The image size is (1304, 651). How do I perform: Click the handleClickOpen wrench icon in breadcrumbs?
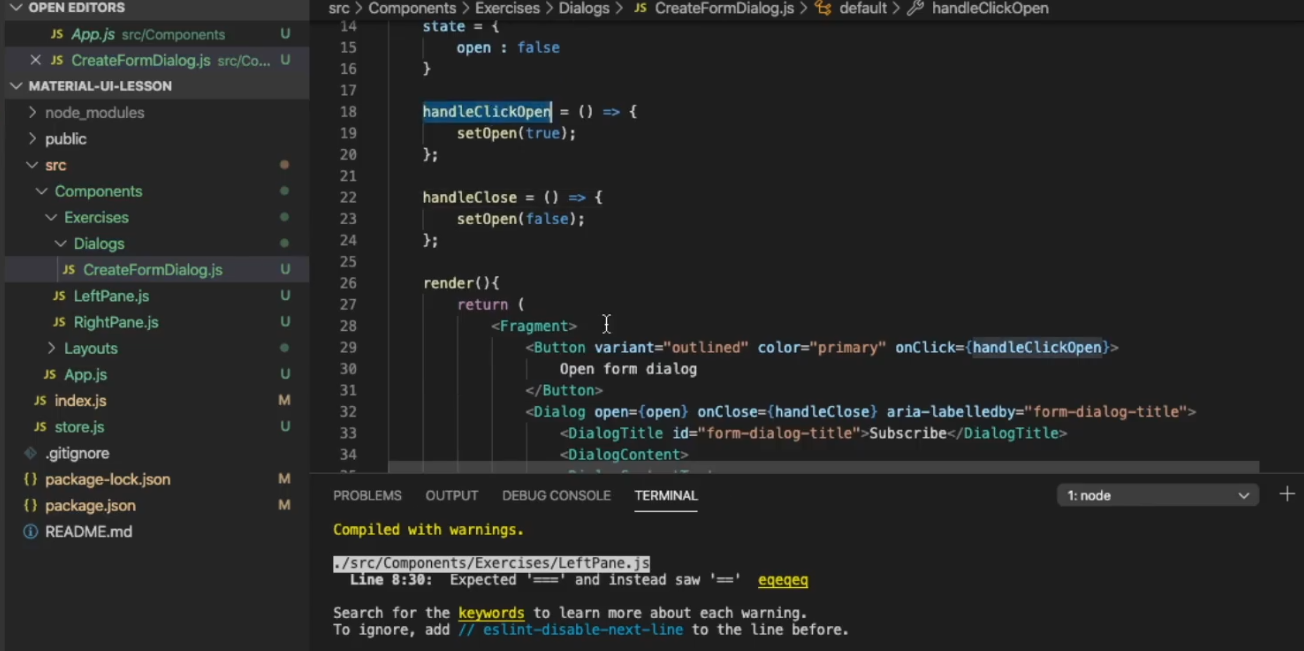click(914, 8)
